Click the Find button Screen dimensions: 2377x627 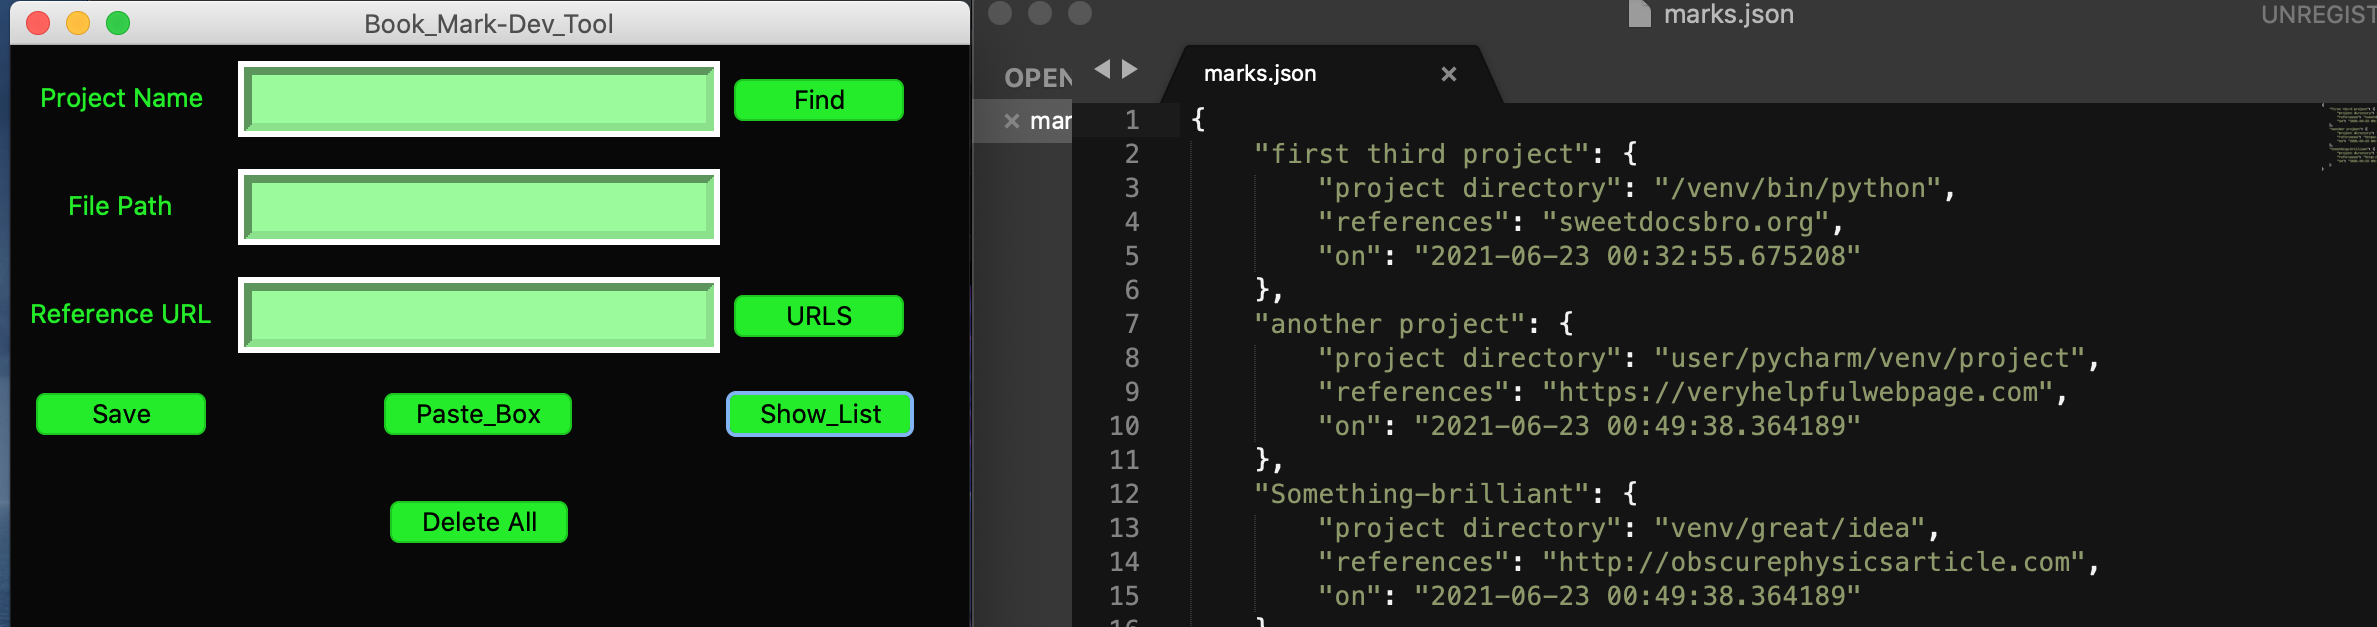point(818,100)
